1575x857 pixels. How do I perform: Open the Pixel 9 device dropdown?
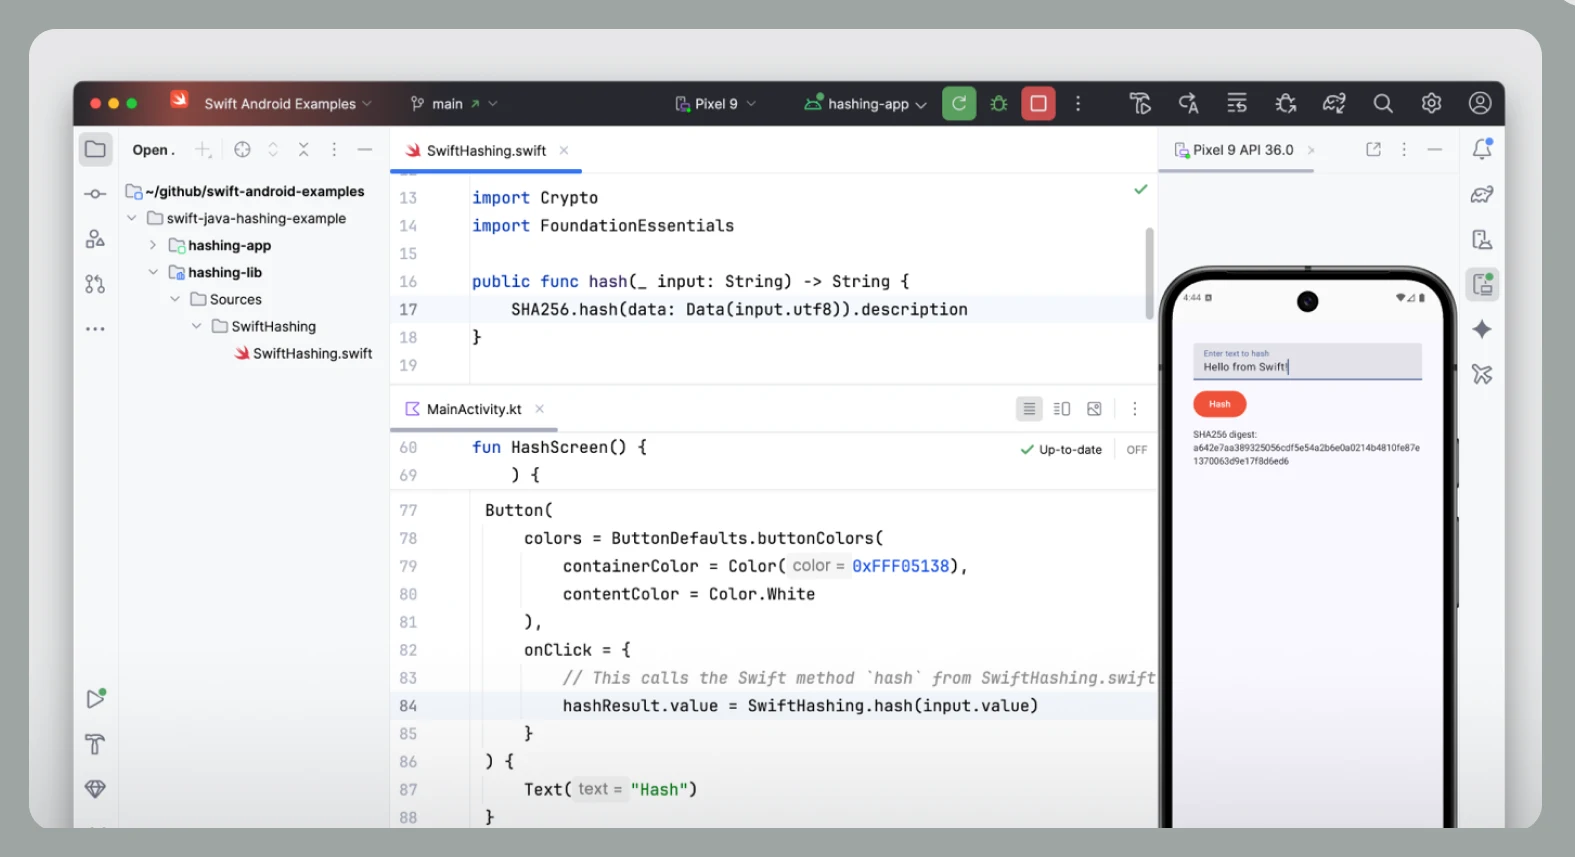click(x=716, y=104)
